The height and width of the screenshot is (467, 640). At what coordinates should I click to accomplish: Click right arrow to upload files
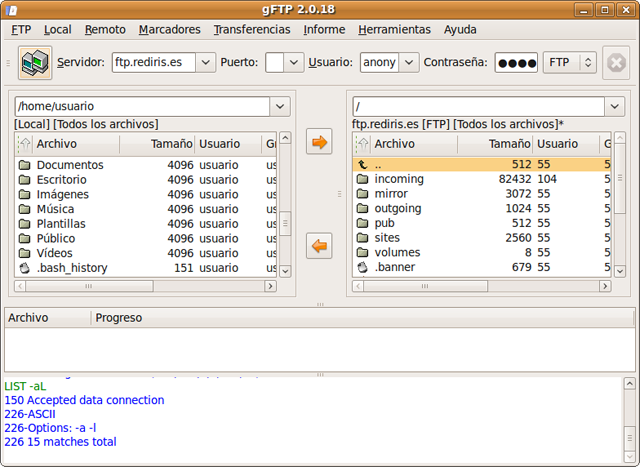point(320,142)
